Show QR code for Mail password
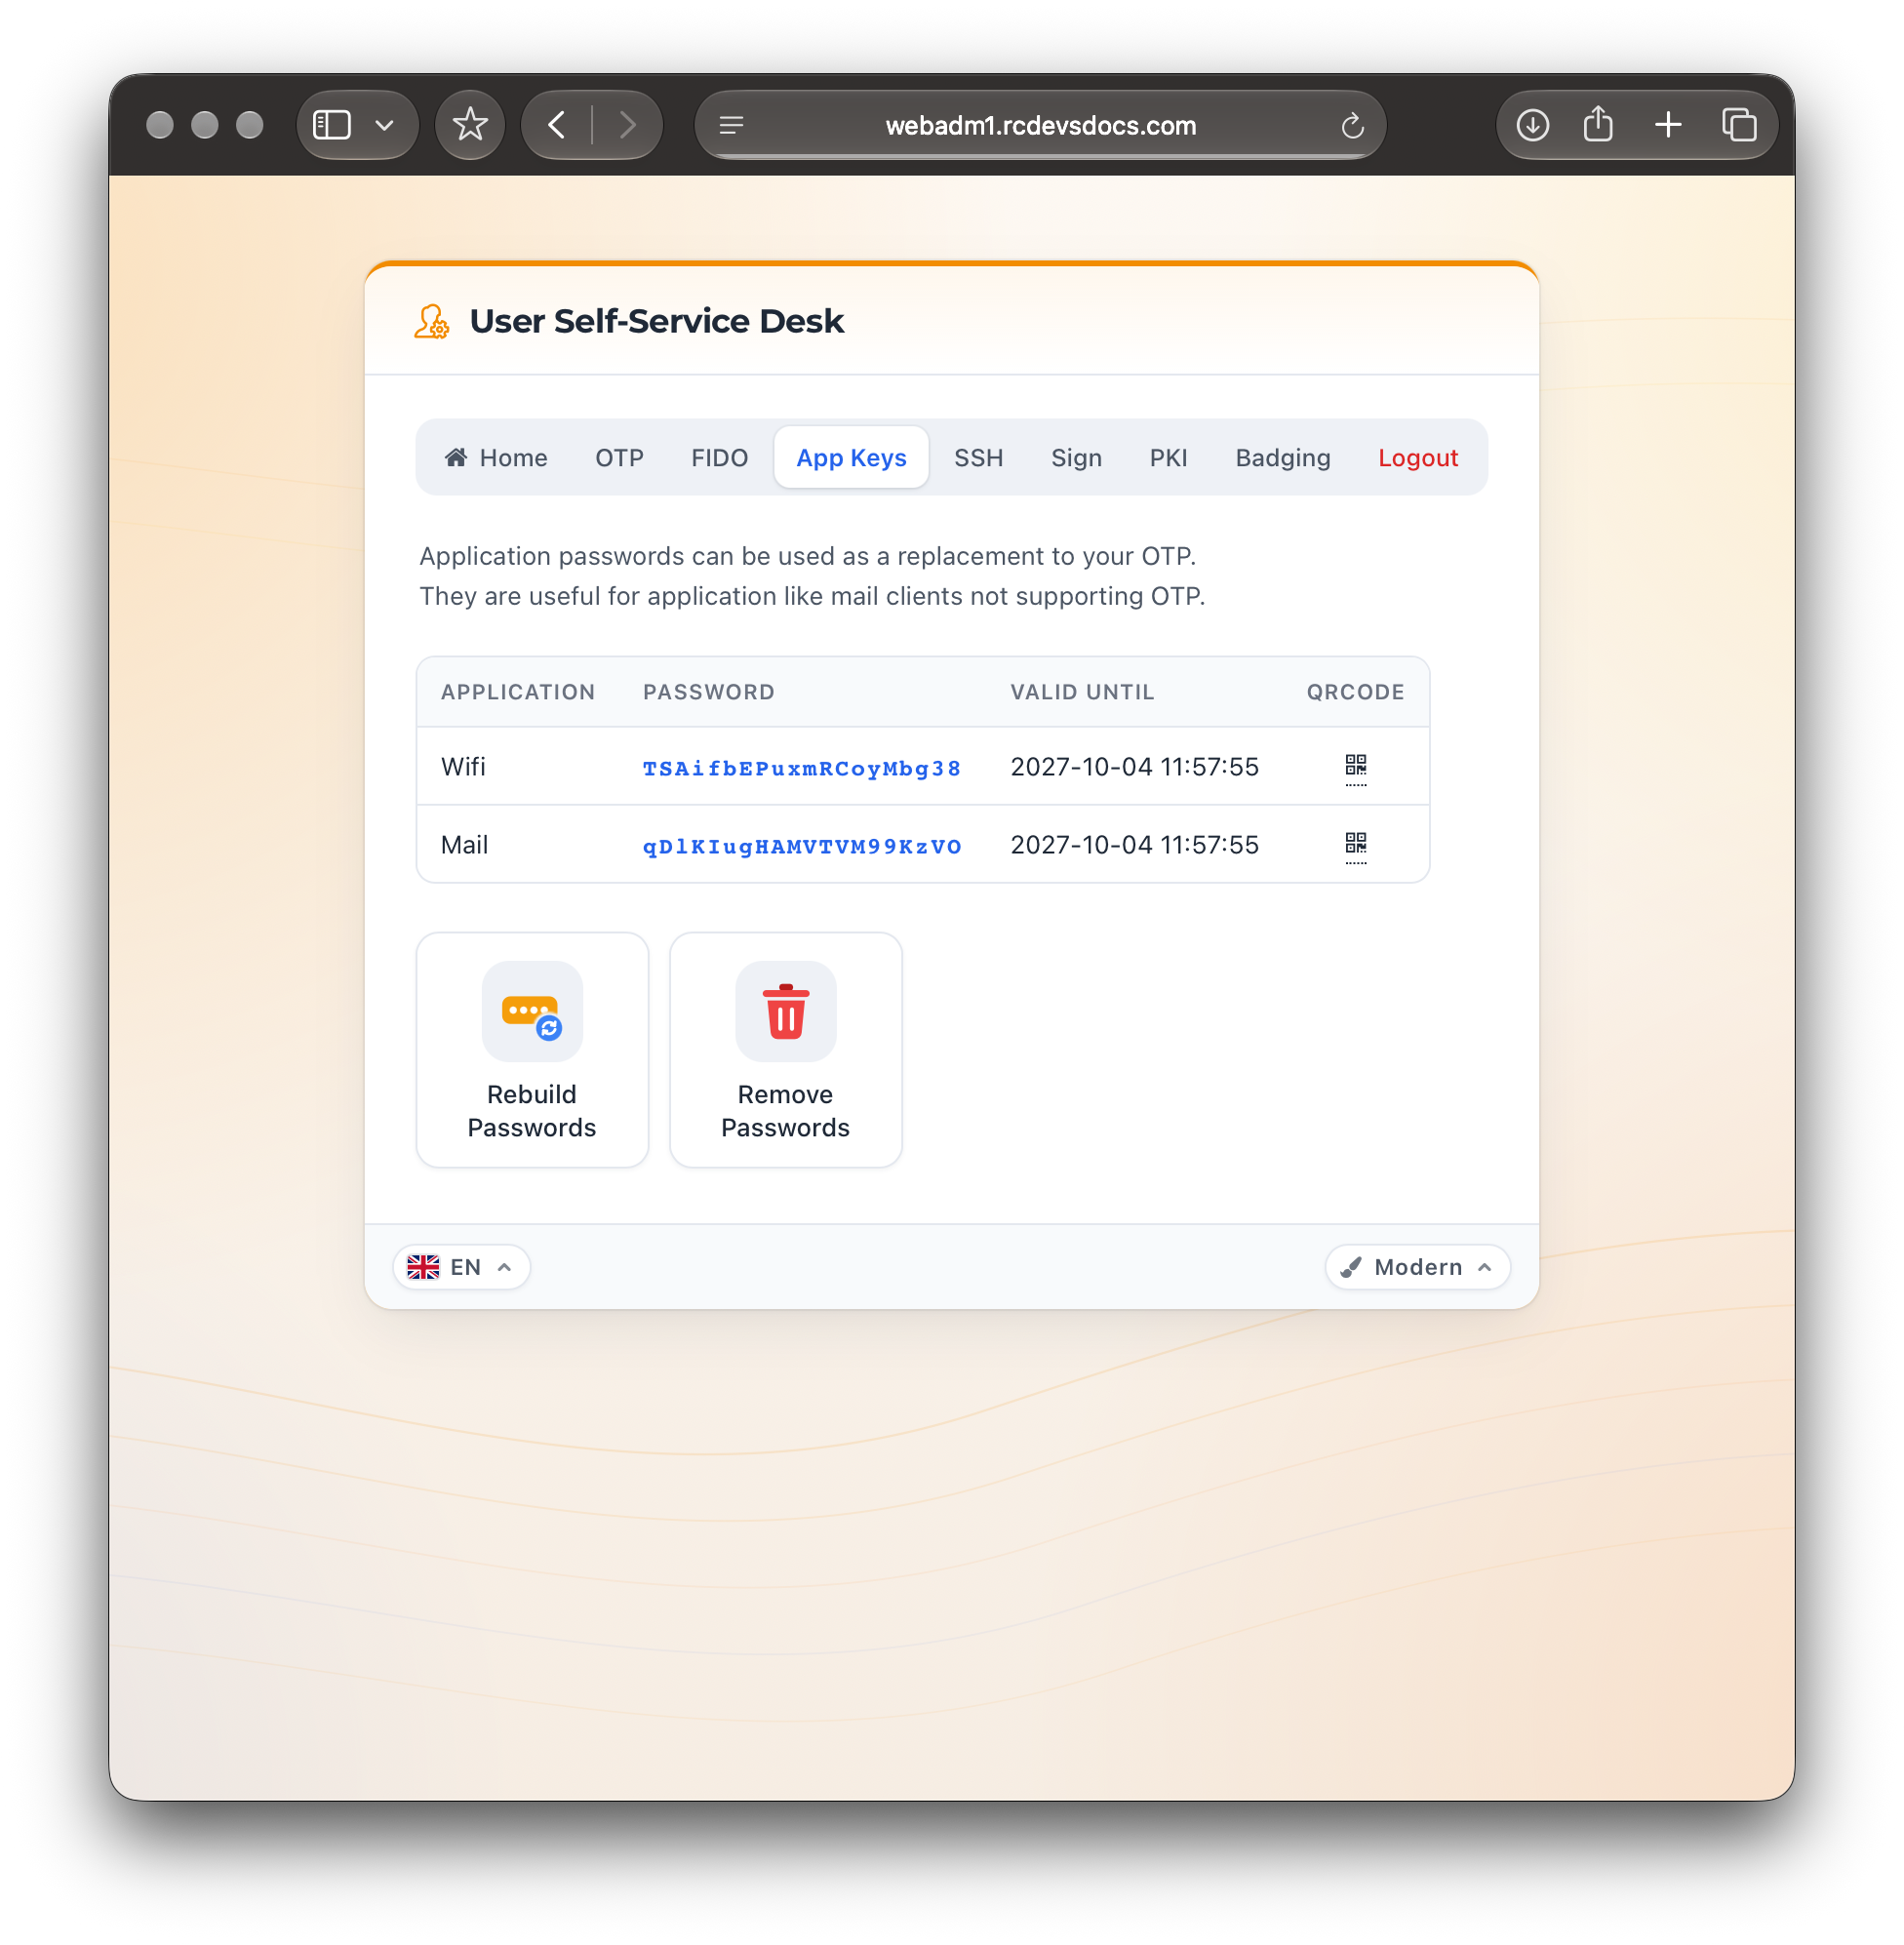 tap(1355, 846)
